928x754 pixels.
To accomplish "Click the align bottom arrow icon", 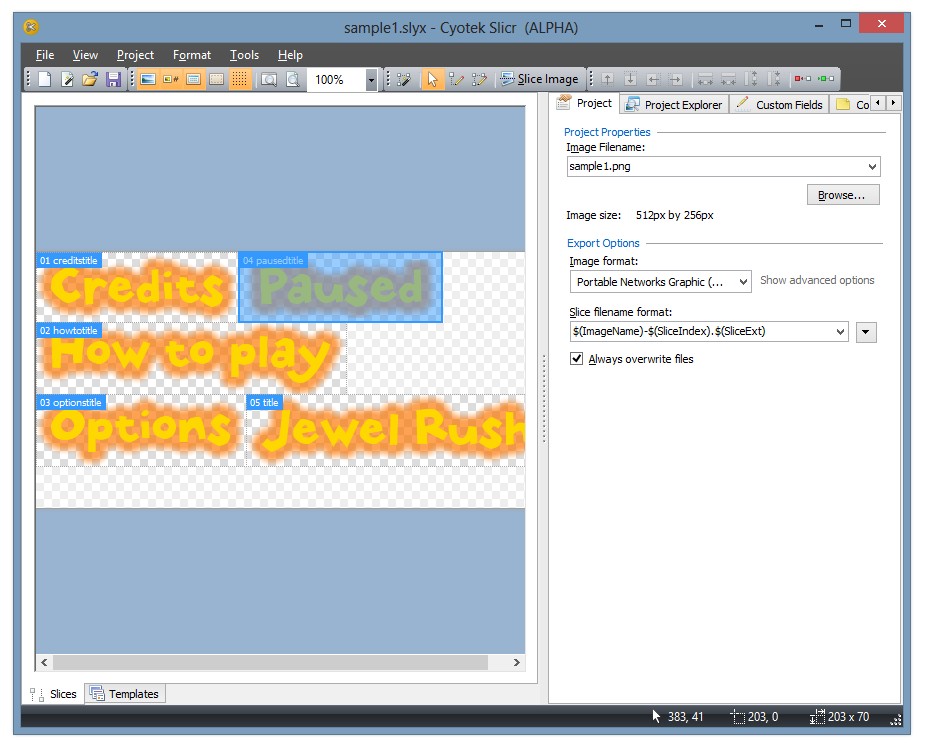I will [630, 79].
